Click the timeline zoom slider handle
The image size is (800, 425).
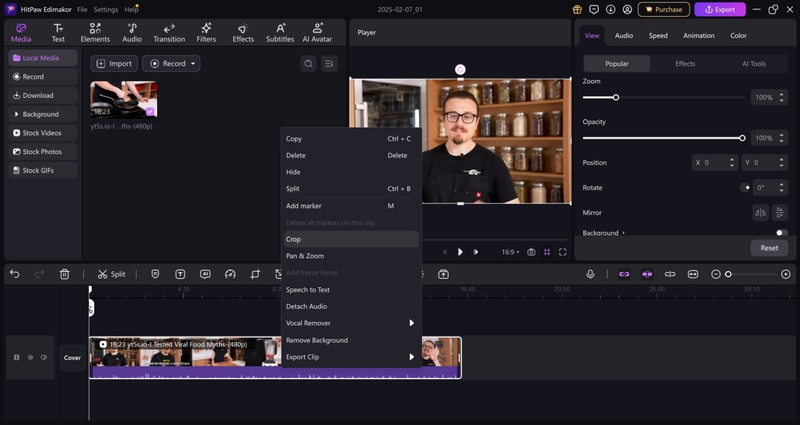coord(728,274)
